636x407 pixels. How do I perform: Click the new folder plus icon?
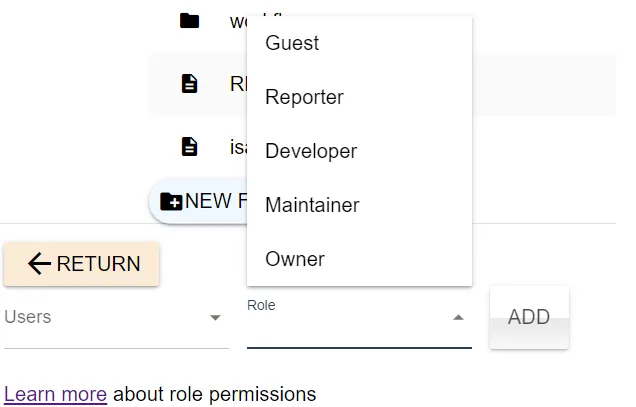(x=171, y=201)
